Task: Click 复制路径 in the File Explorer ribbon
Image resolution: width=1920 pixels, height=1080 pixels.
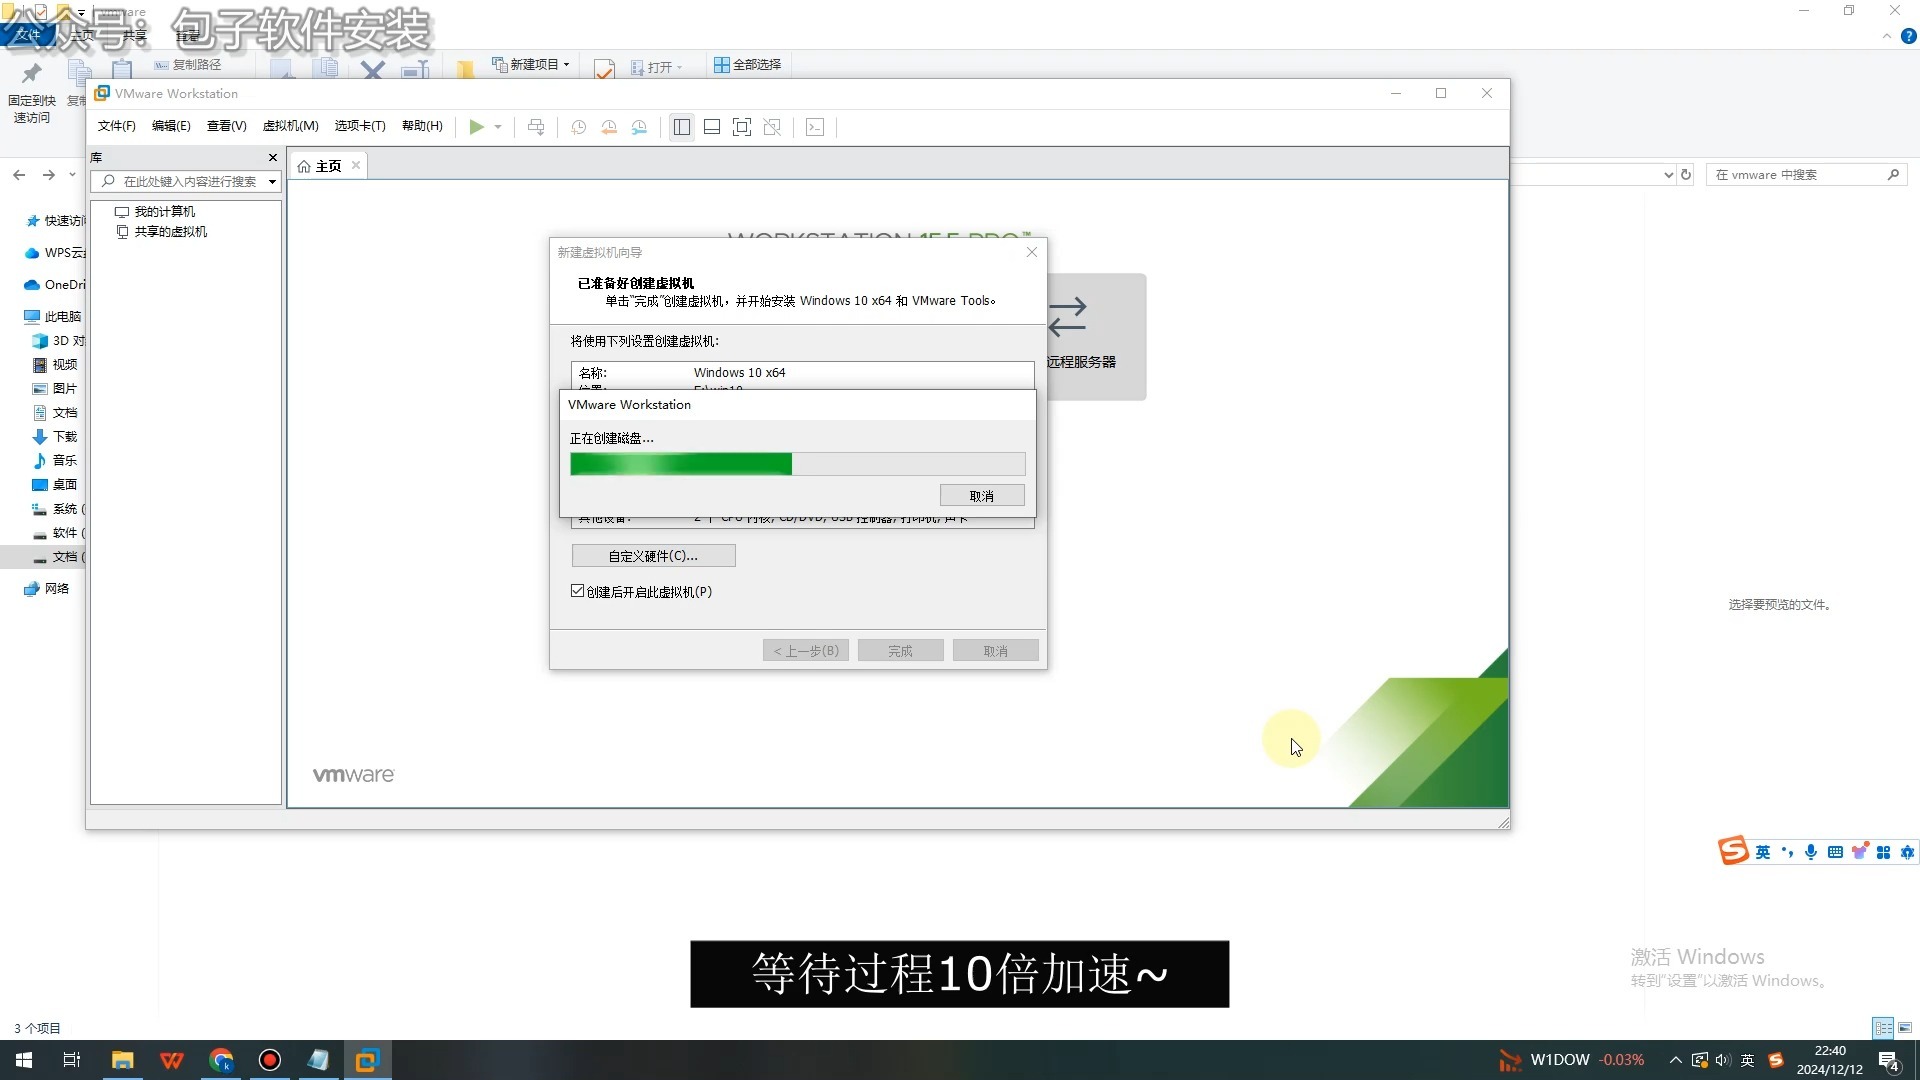Action: tap(188, 65)
